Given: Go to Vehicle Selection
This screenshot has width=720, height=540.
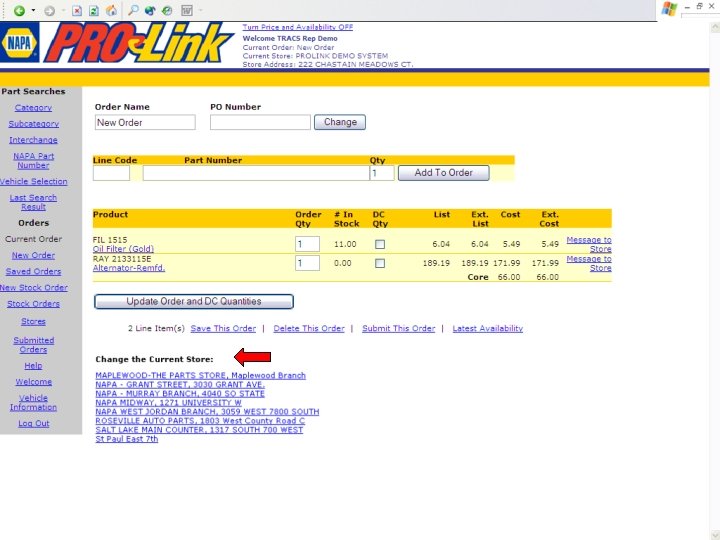Looking at the screenshot, I should point(34,181).
